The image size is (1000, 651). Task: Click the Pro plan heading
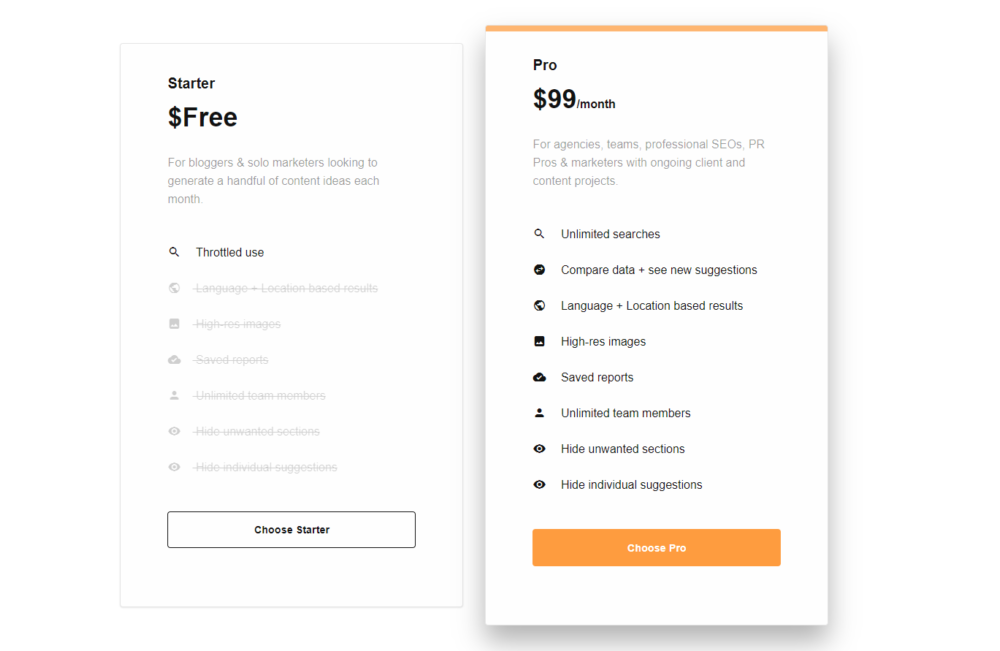[545, 65]
